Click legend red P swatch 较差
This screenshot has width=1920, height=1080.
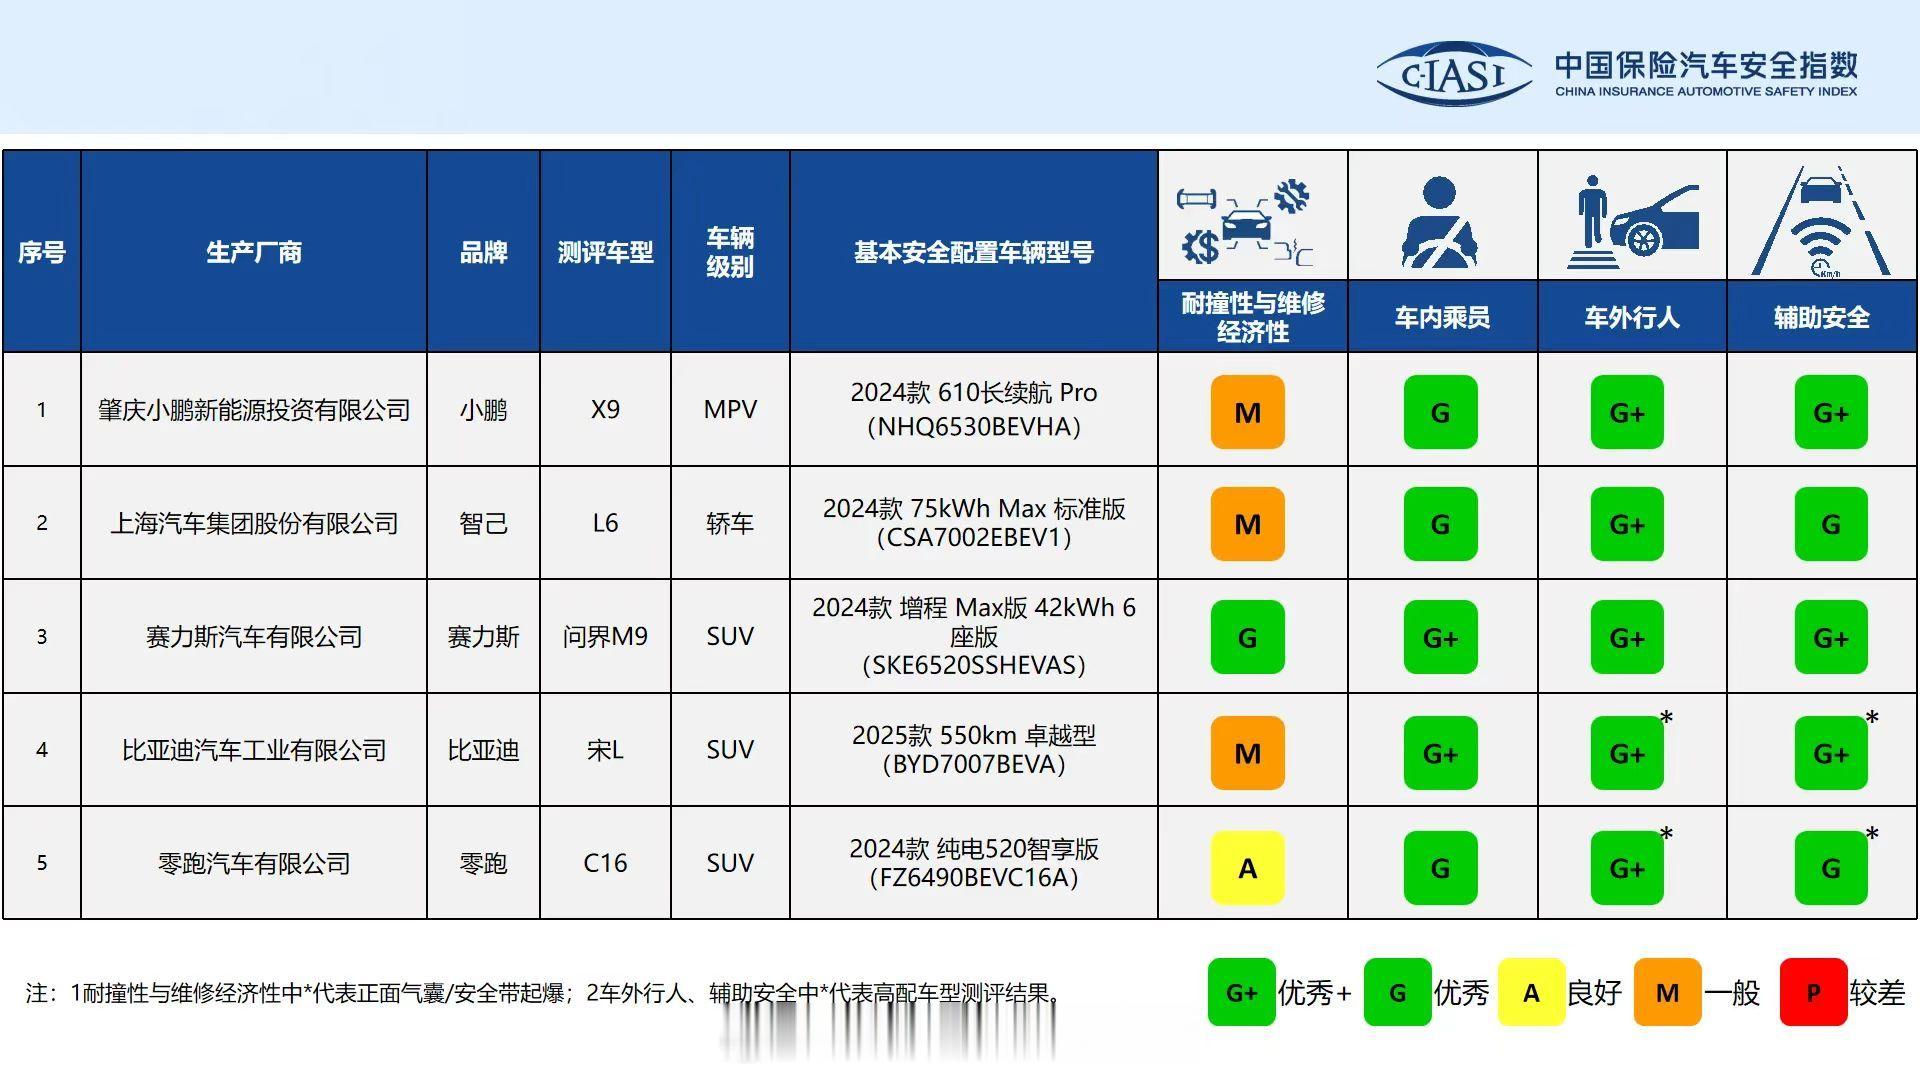[x=1813, y=992]
